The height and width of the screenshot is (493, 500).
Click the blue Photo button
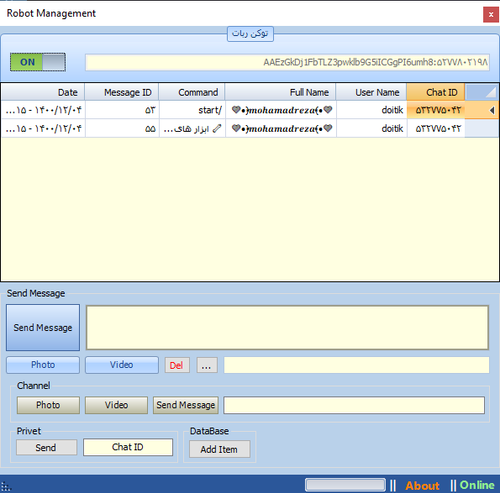[x=43, y=365]
